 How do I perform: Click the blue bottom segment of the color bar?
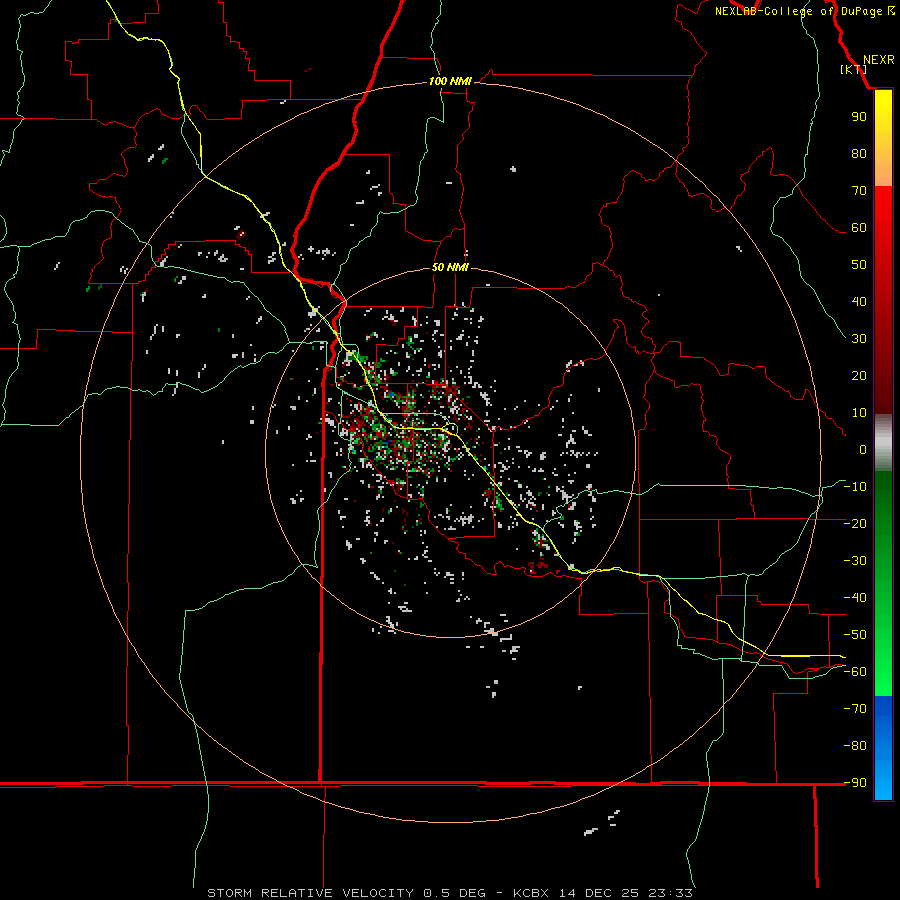point(883,748)
